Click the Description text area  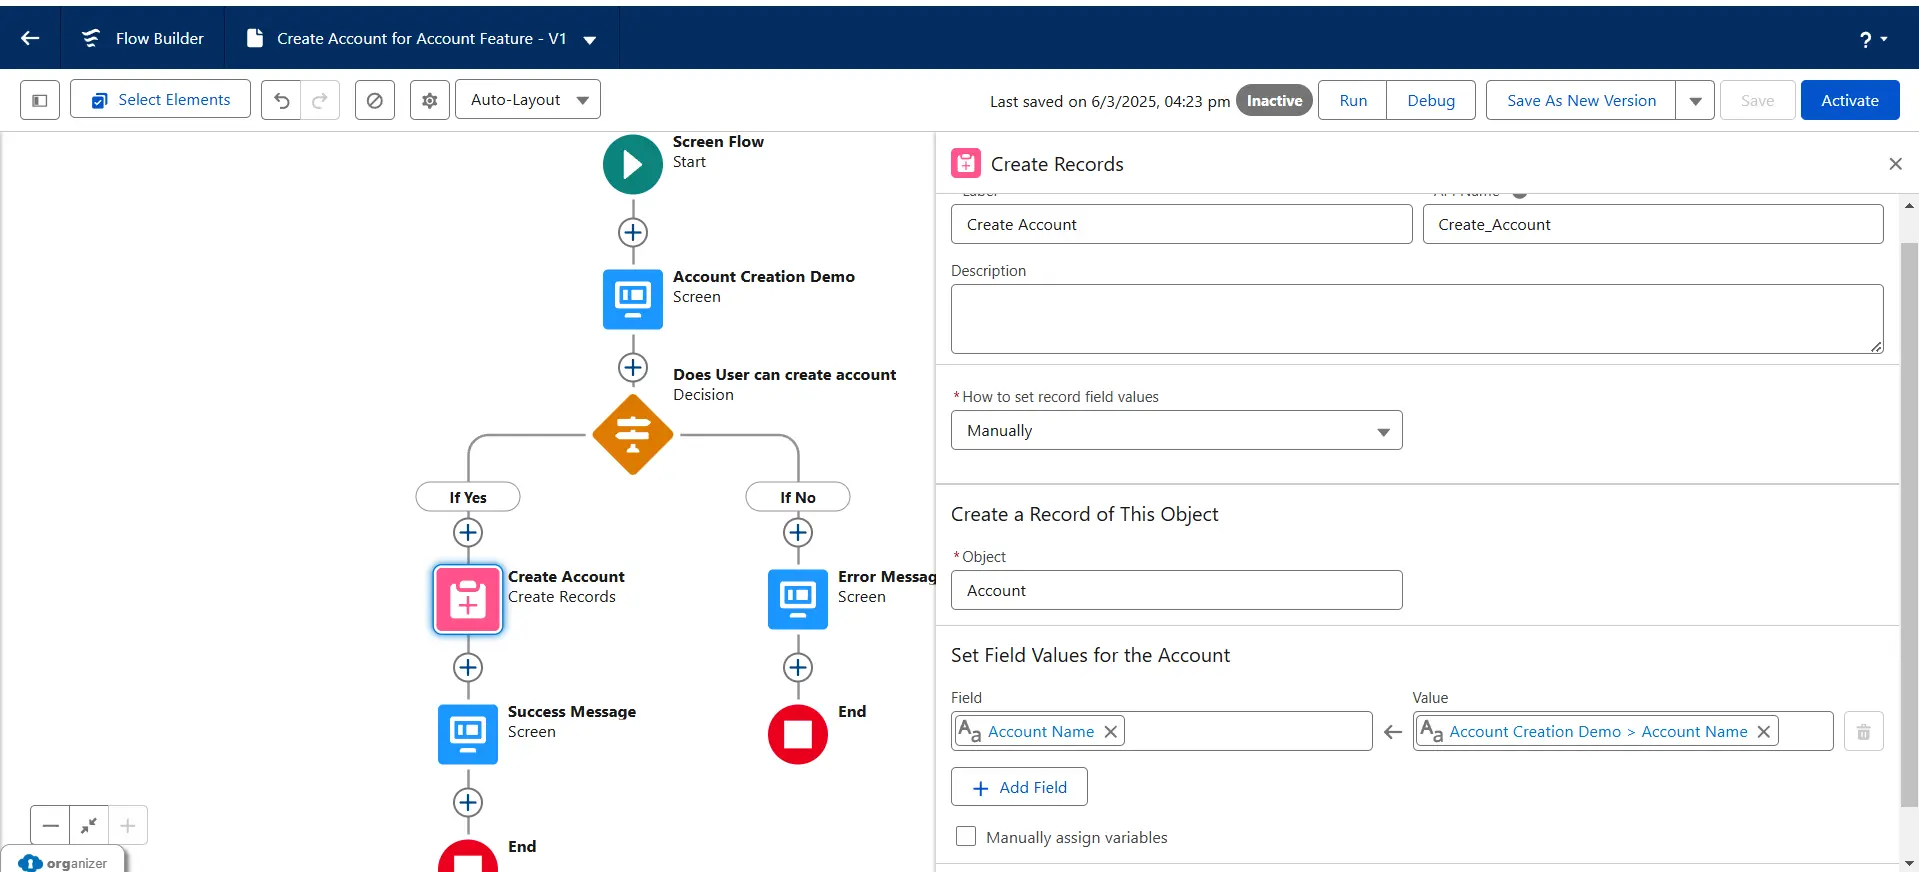[x=1417, y=319]
